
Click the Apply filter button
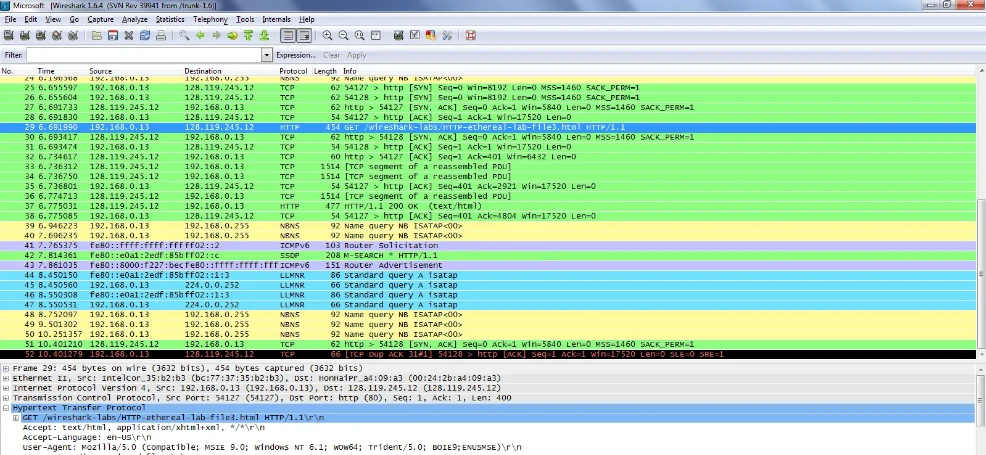pyautogui.click(x=357, y=55)
